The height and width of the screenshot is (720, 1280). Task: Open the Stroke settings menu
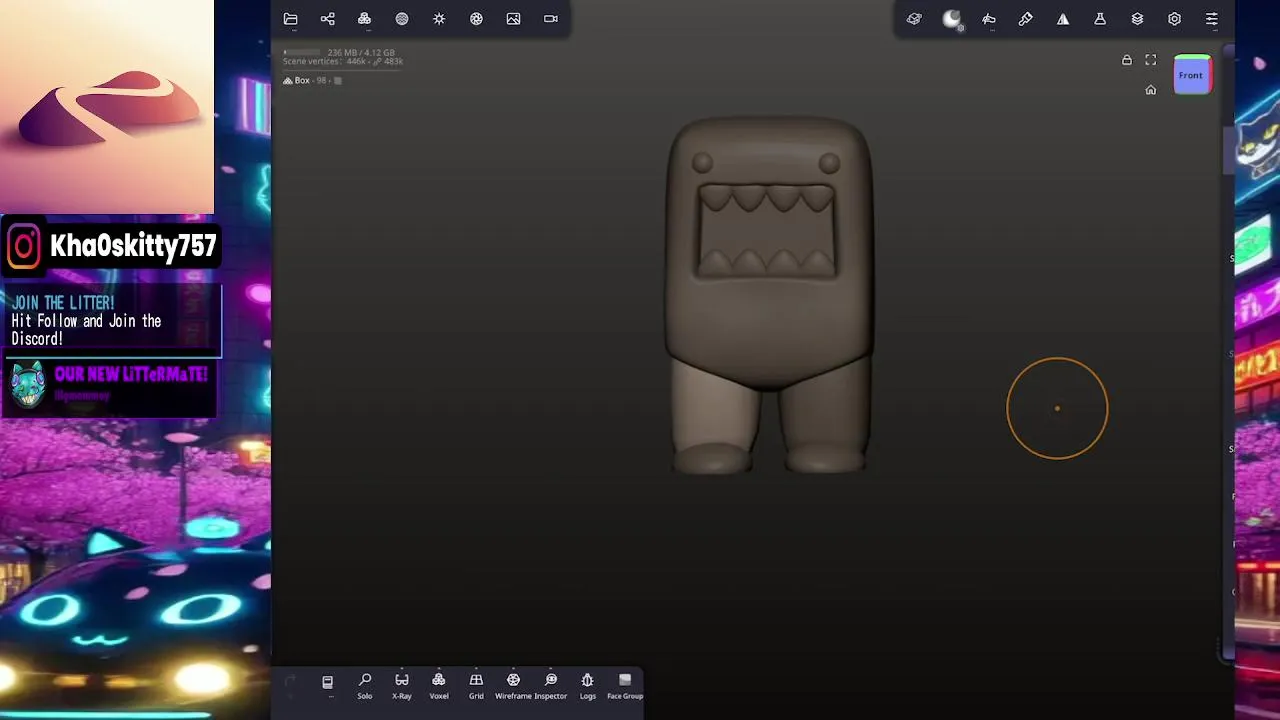pos(989,19)
